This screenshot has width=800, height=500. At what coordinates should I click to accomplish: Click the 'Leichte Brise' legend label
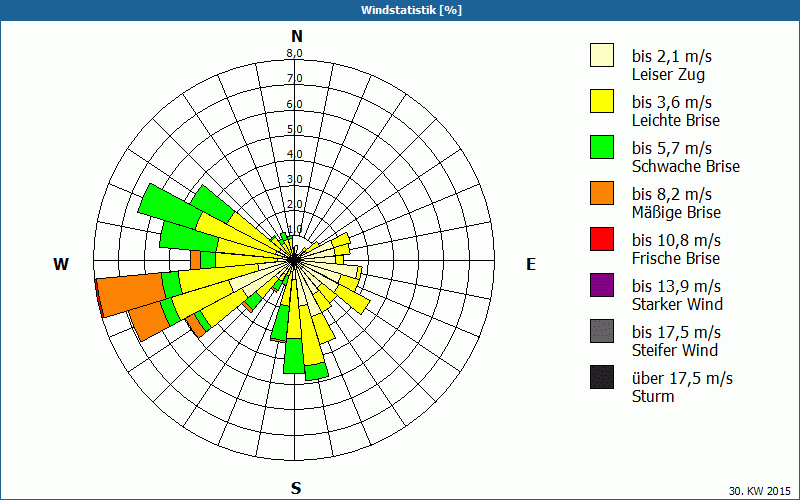pyautogui.click(x=676, y=120)
